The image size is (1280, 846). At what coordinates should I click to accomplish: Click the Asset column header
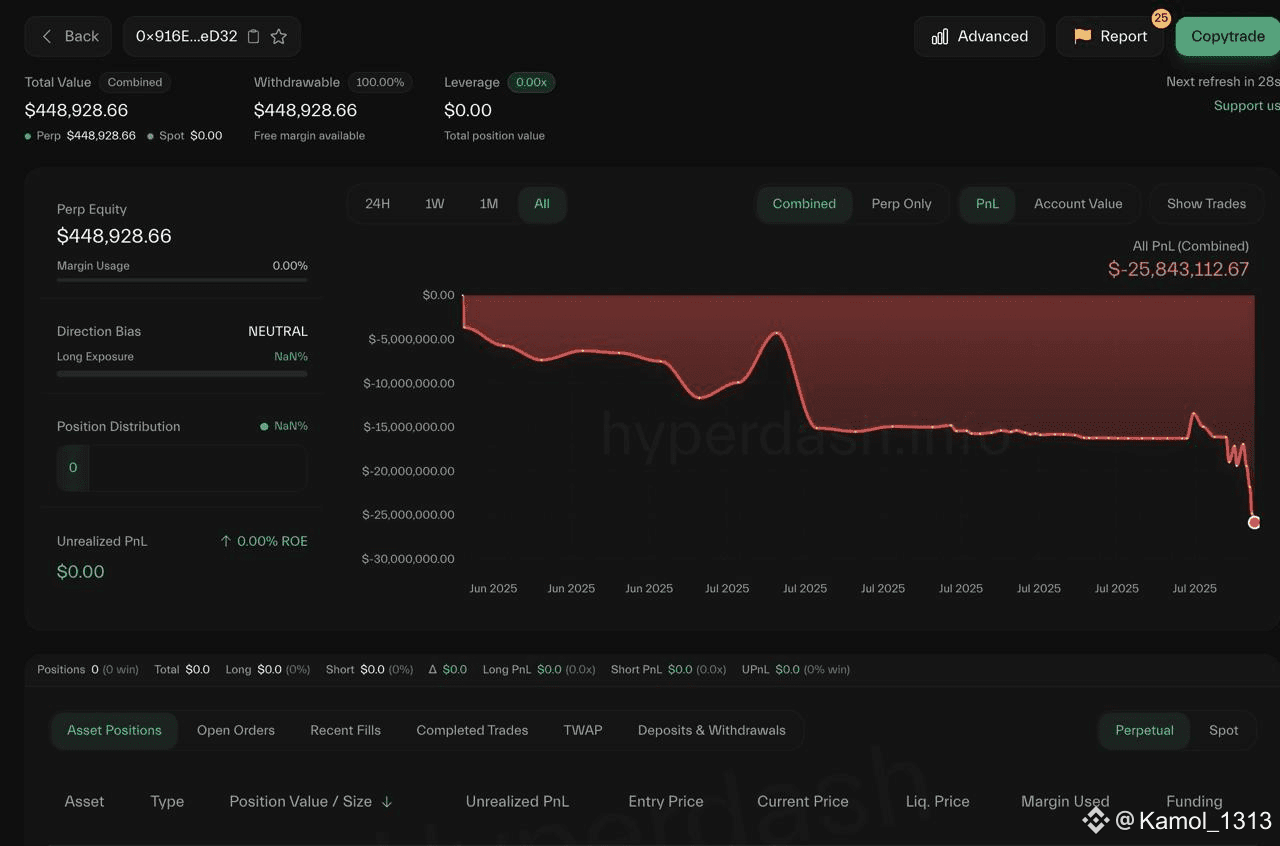pos(84,802)
